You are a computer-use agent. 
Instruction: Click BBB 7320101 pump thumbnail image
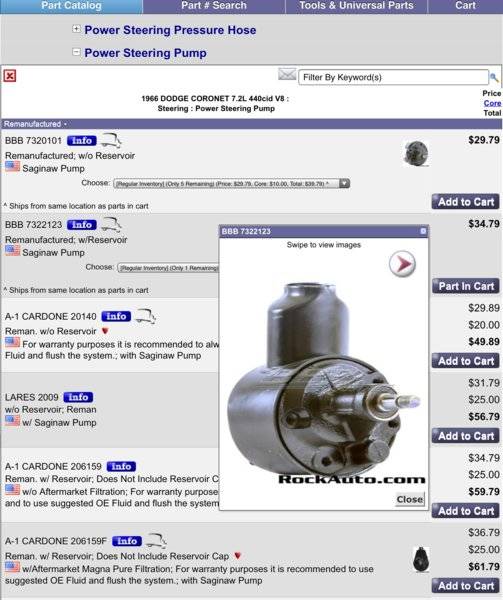click(x=416, y=153)
